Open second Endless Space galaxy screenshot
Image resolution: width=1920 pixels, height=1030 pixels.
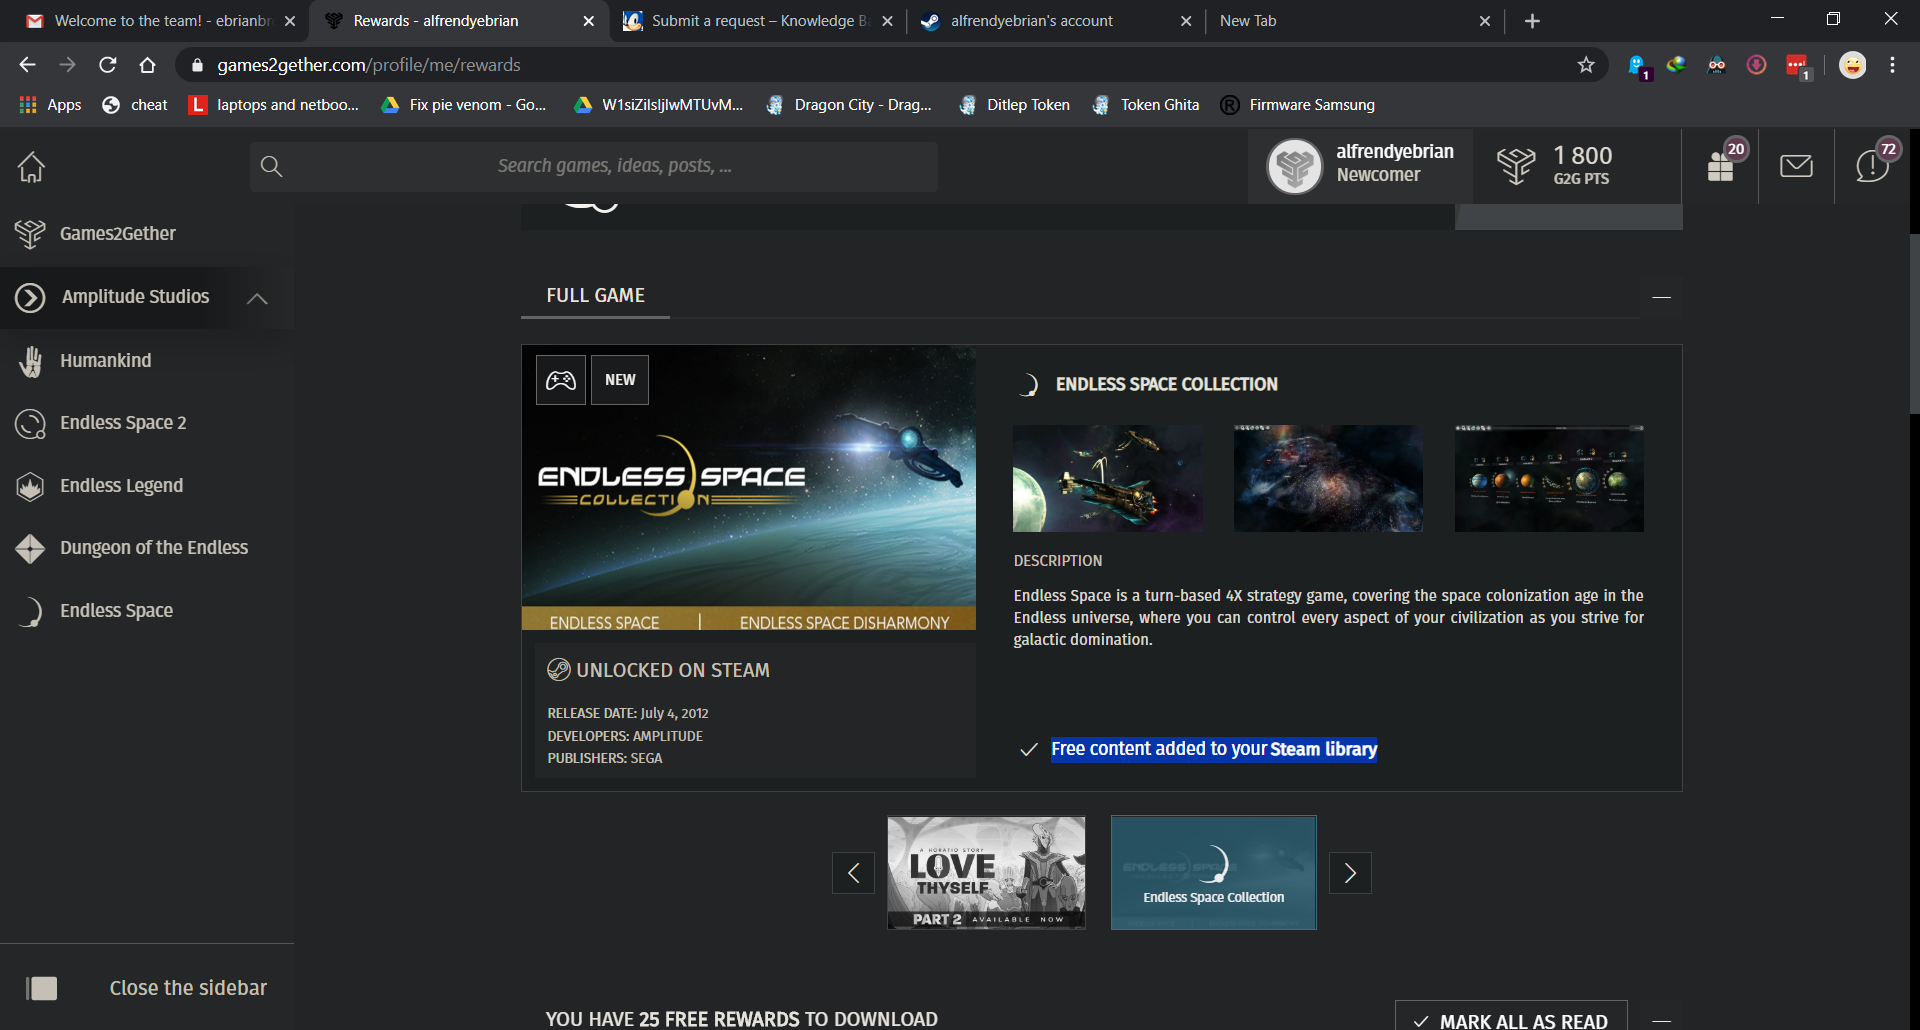pyautogui.click(x=1328, y=478)
